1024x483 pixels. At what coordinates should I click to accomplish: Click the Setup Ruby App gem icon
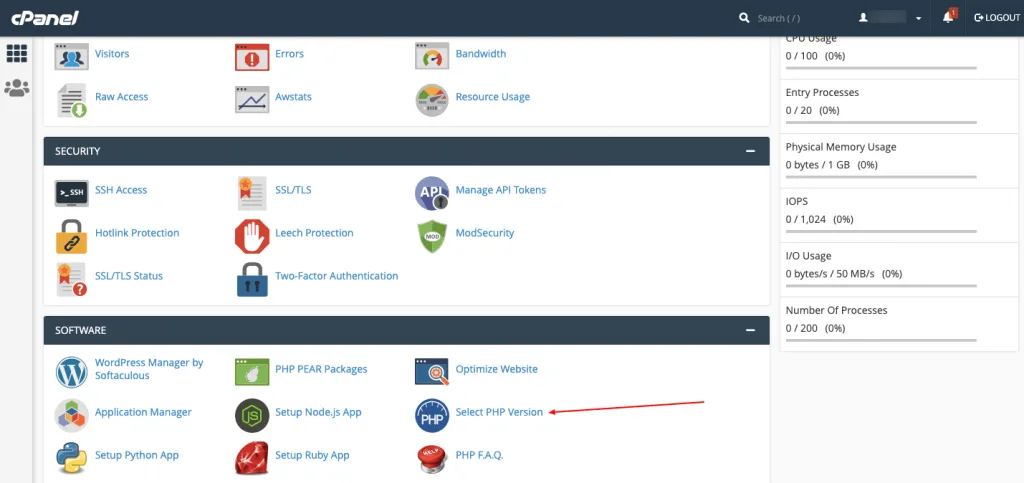coord(252,458)
